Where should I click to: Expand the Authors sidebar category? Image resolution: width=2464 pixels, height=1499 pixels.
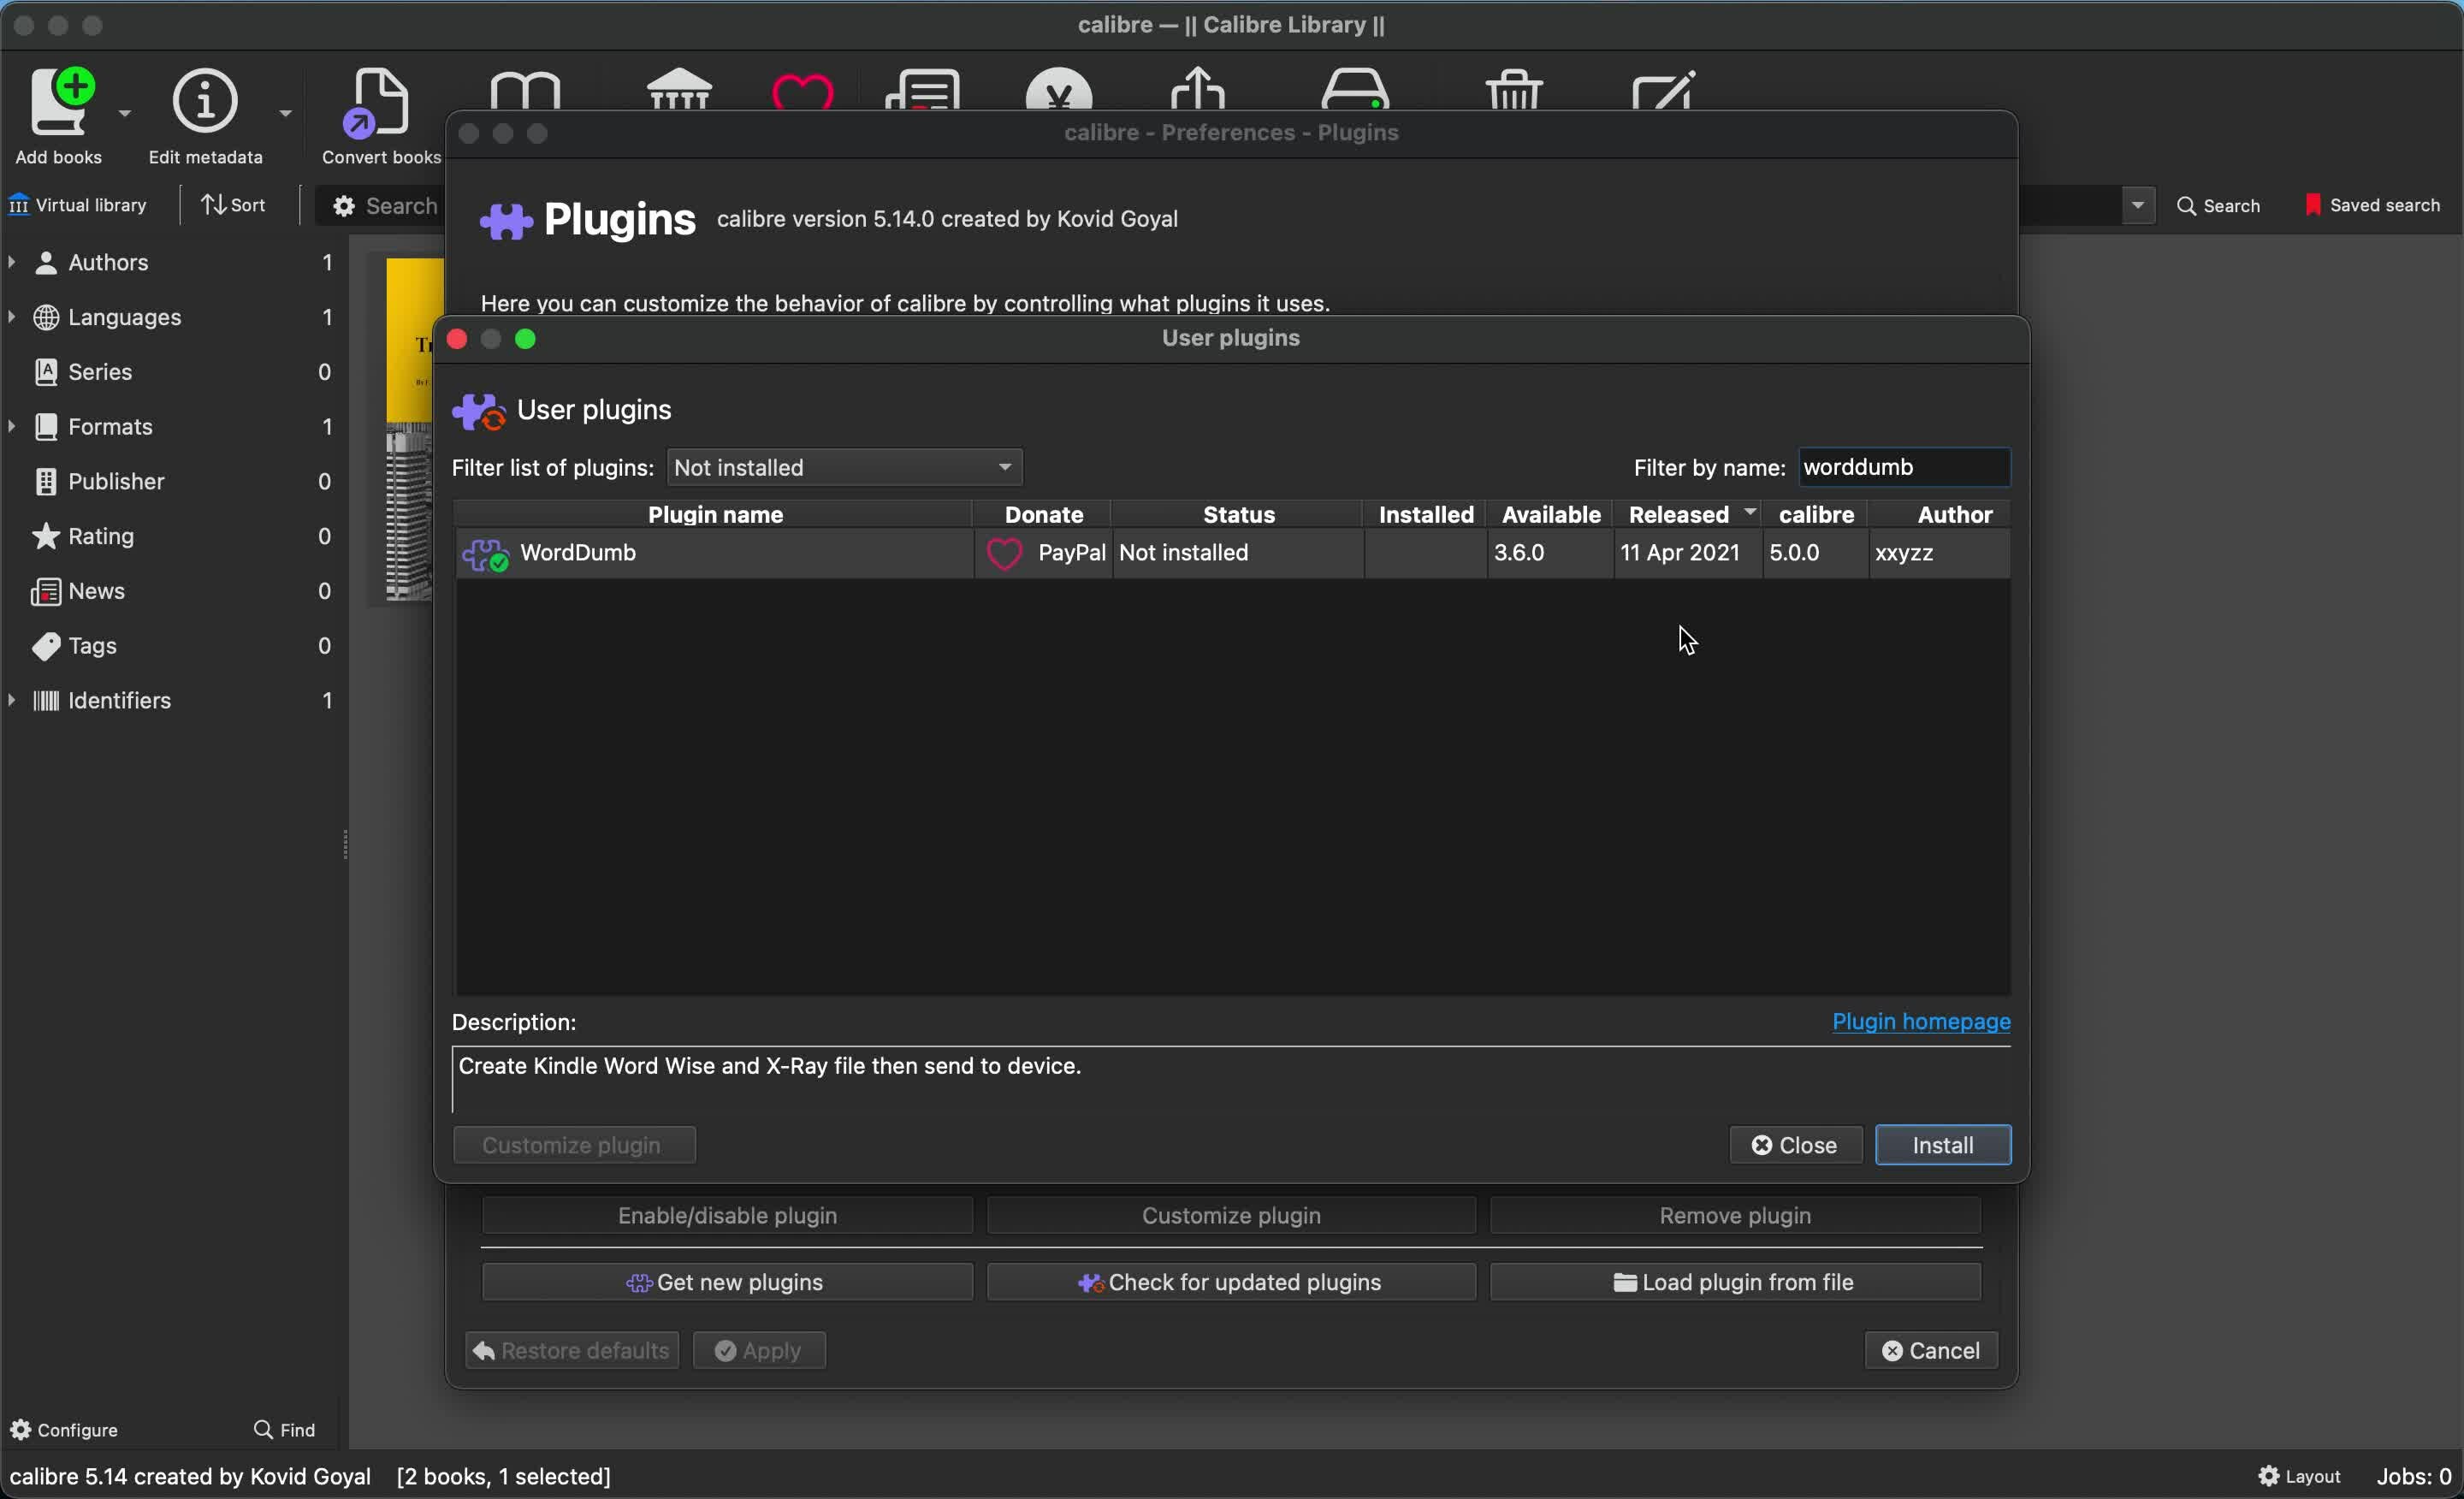point(18,260)
